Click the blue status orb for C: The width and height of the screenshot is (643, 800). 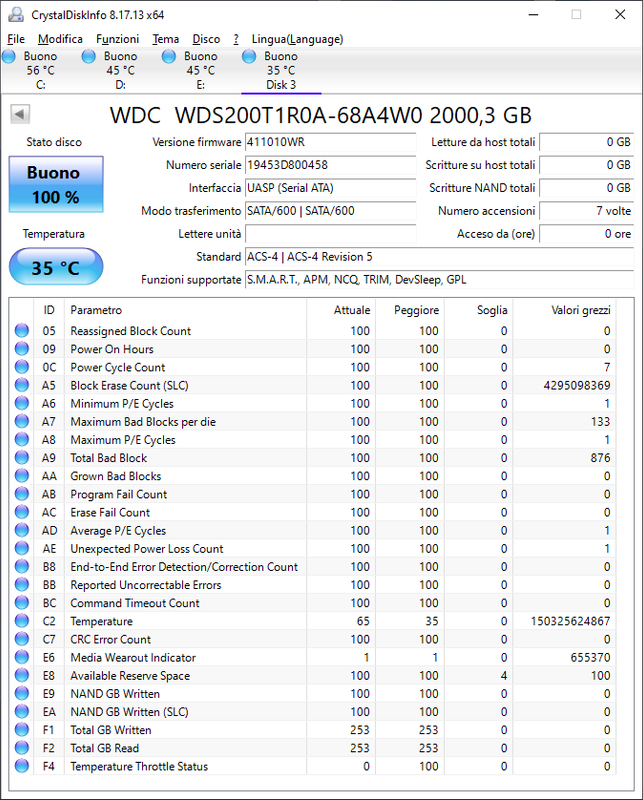9,56
